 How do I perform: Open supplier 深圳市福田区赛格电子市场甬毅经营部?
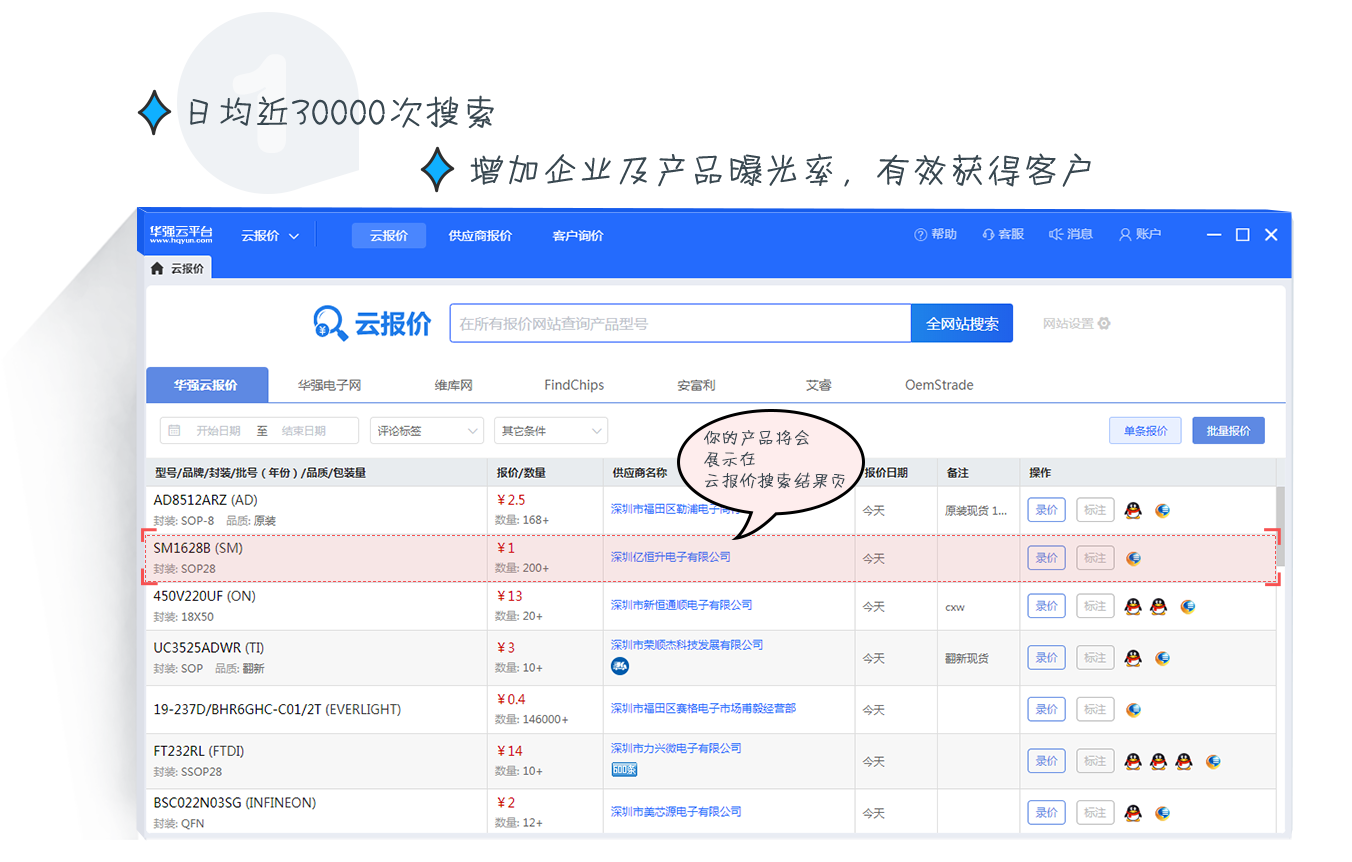click(x=704, y=709)
